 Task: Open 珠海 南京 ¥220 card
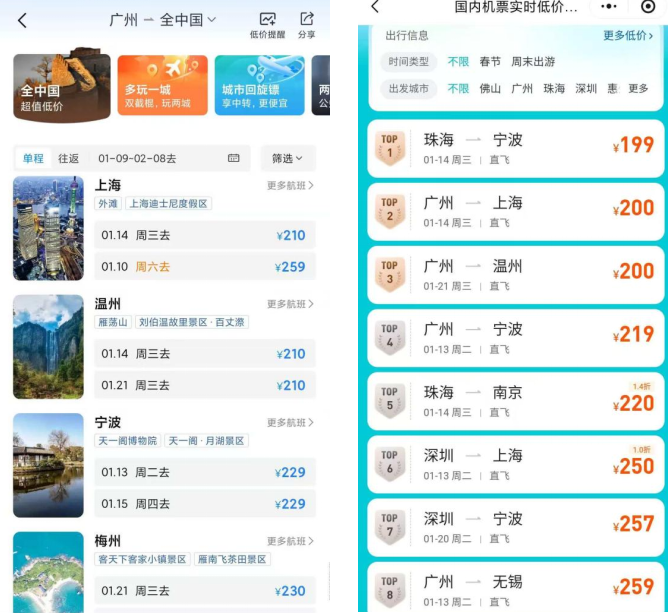515,401
